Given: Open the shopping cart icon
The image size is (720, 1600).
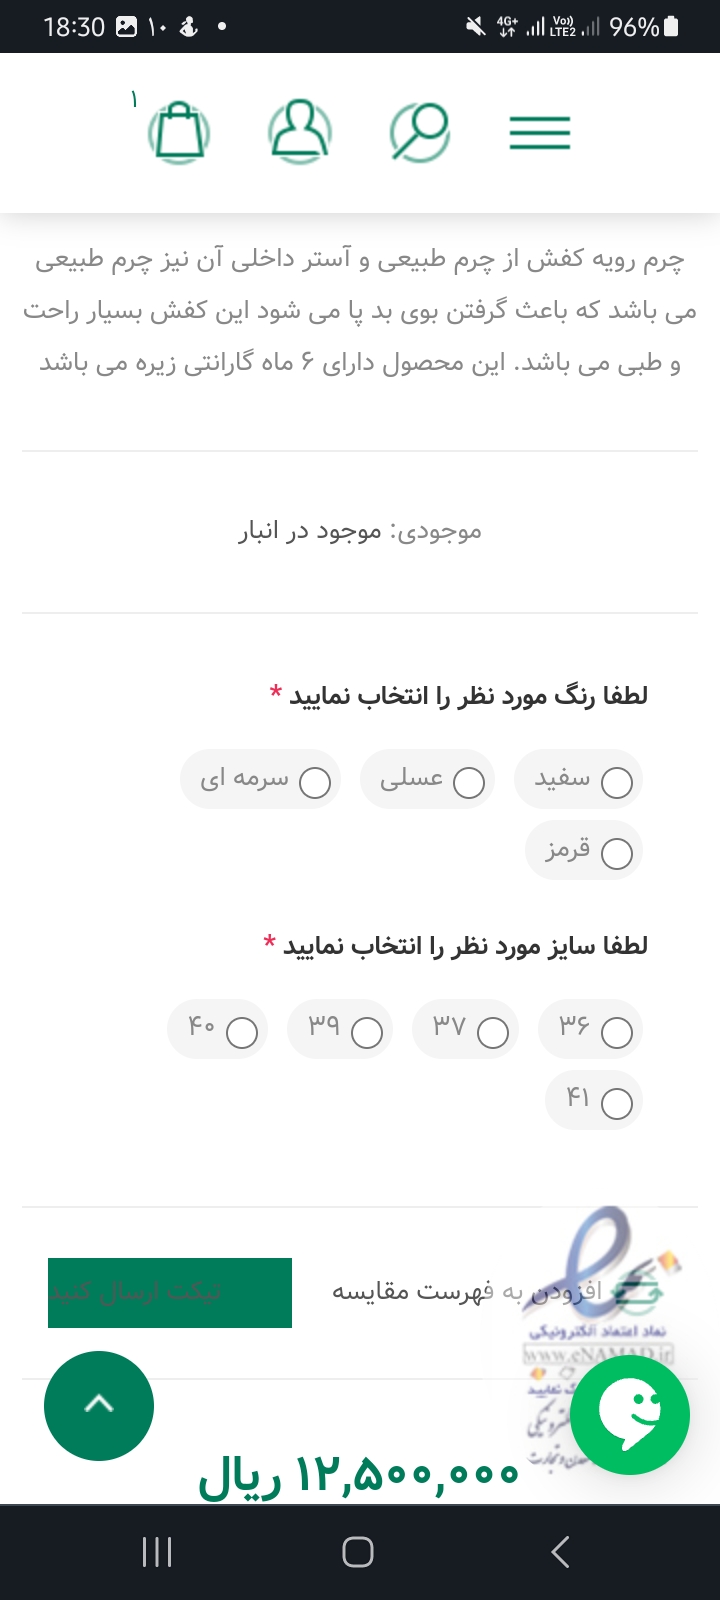Looking at the screenshot, I should tap(179, 132).
